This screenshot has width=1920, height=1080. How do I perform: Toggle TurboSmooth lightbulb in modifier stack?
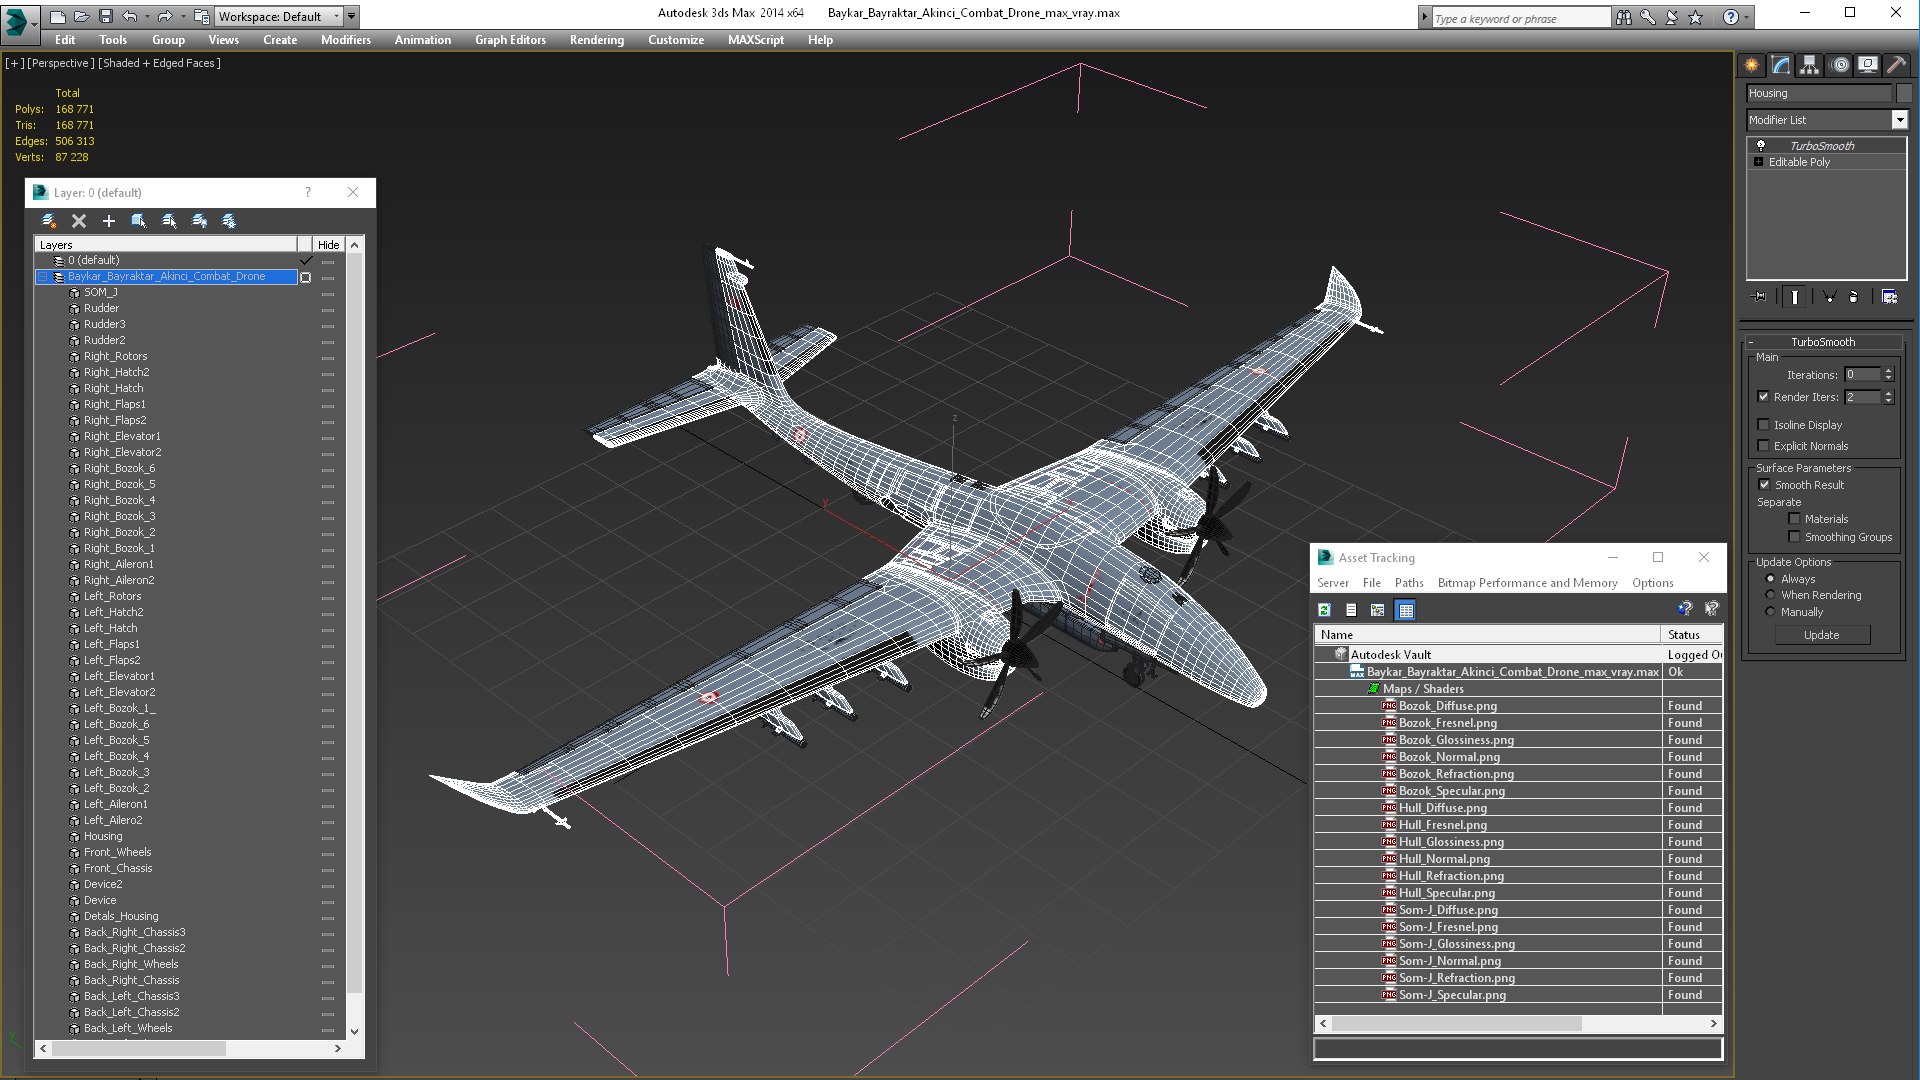[x=1761, y=146]
